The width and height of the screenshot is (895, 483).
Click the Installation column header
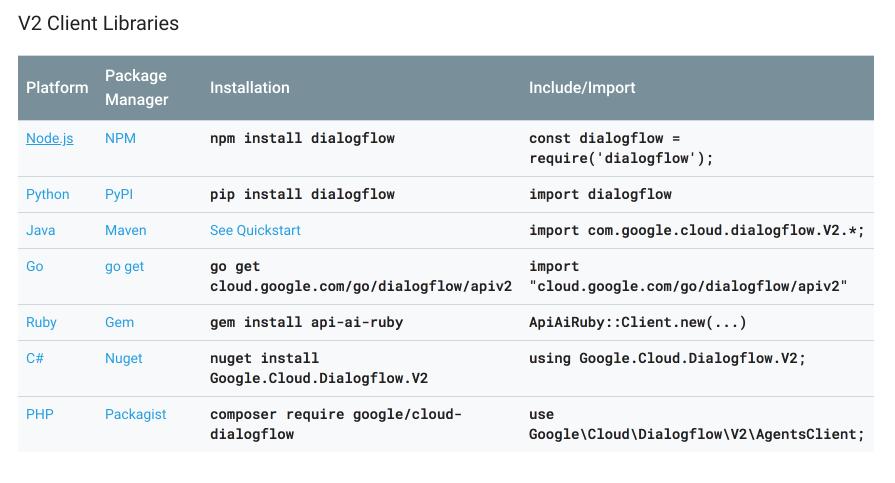tap(249, 87)
